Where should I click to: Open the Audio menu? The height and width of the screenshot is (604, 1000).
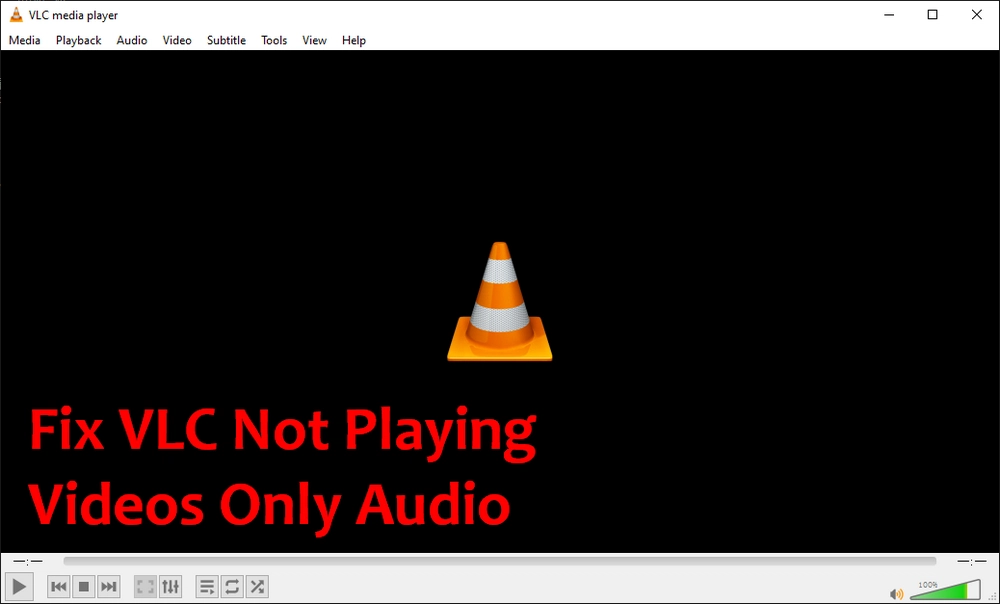(x=131, y=40)
